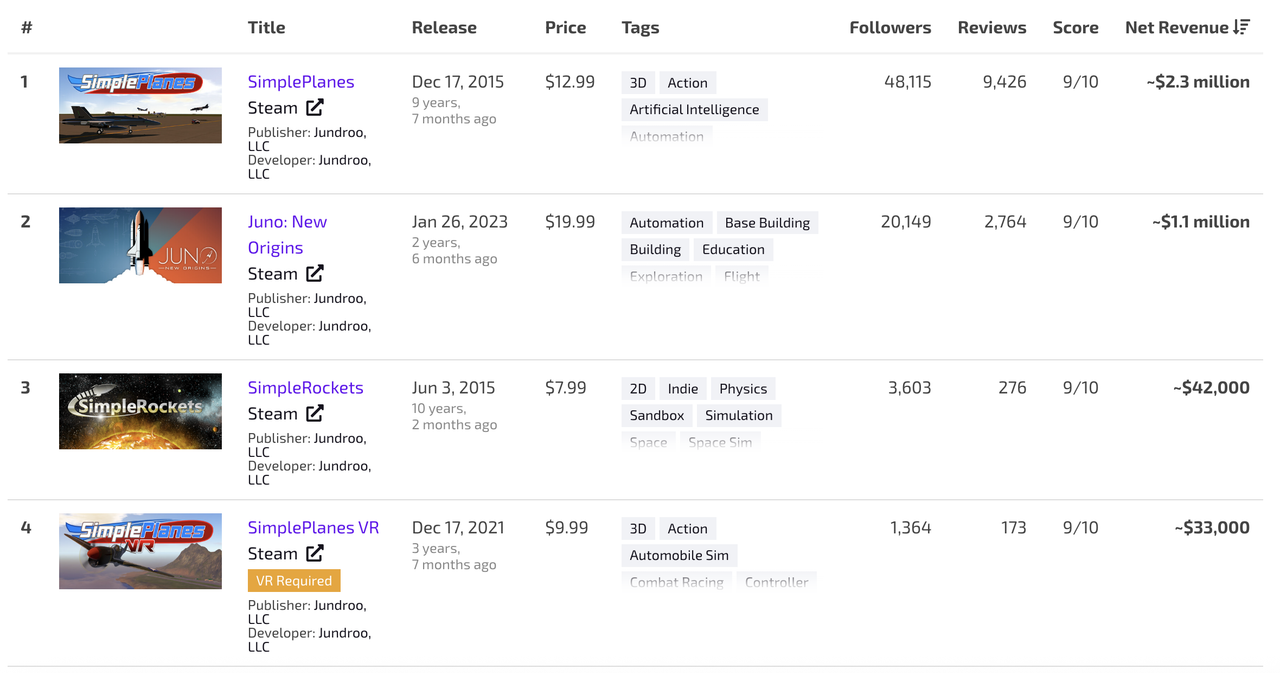Click the 48,115 followers value
The height and width of the screenshot is (673, 1280).
click(x=908, y=82)
